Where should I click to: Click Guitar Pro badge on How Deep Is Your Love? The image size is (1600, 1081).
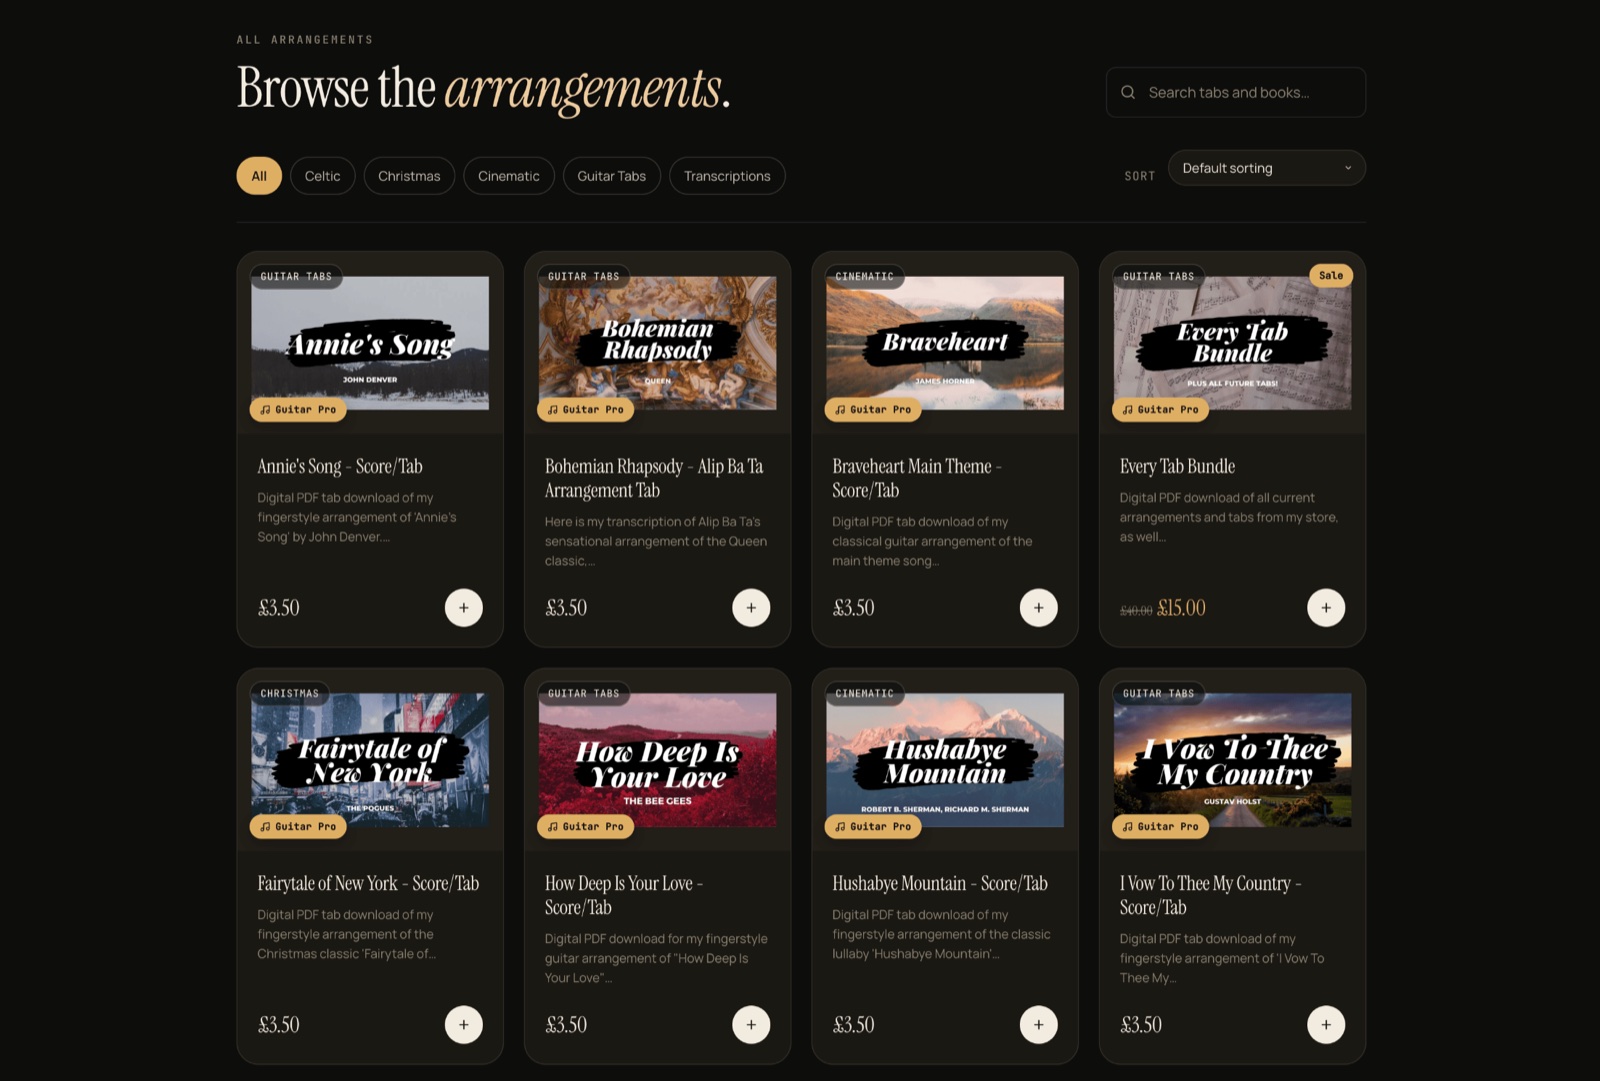click(x=586, y=827)
